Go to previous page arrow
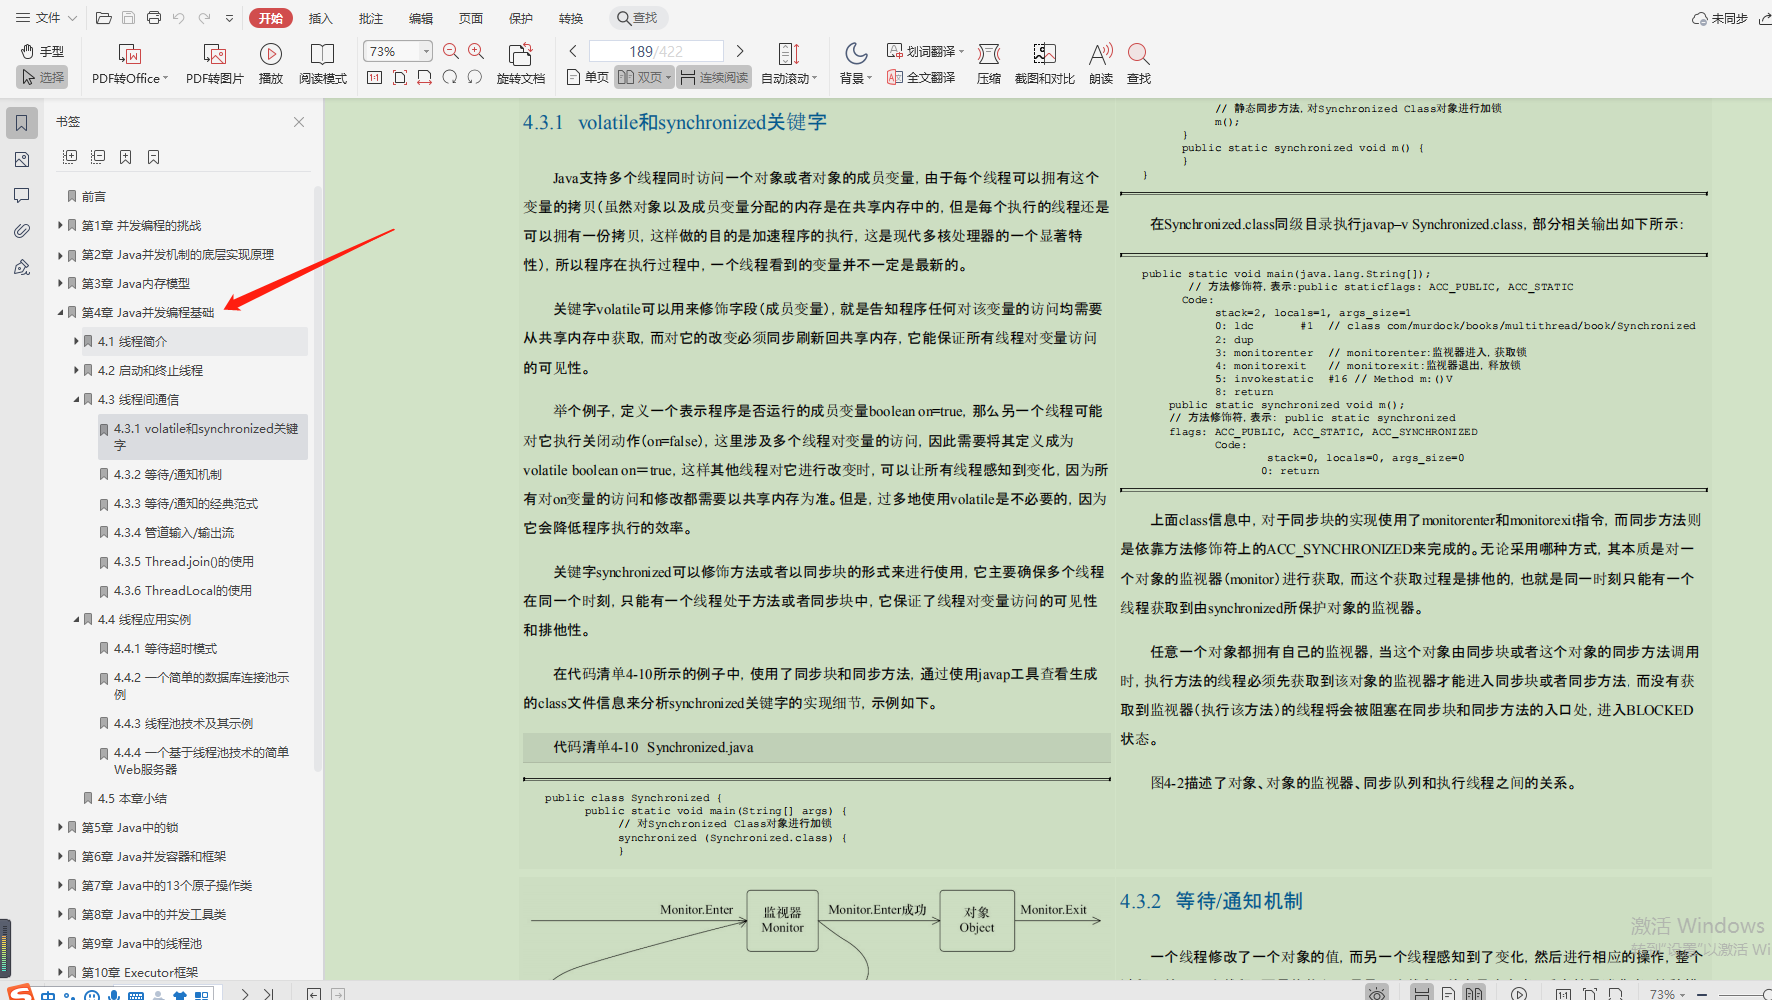 tap(573, 51)
